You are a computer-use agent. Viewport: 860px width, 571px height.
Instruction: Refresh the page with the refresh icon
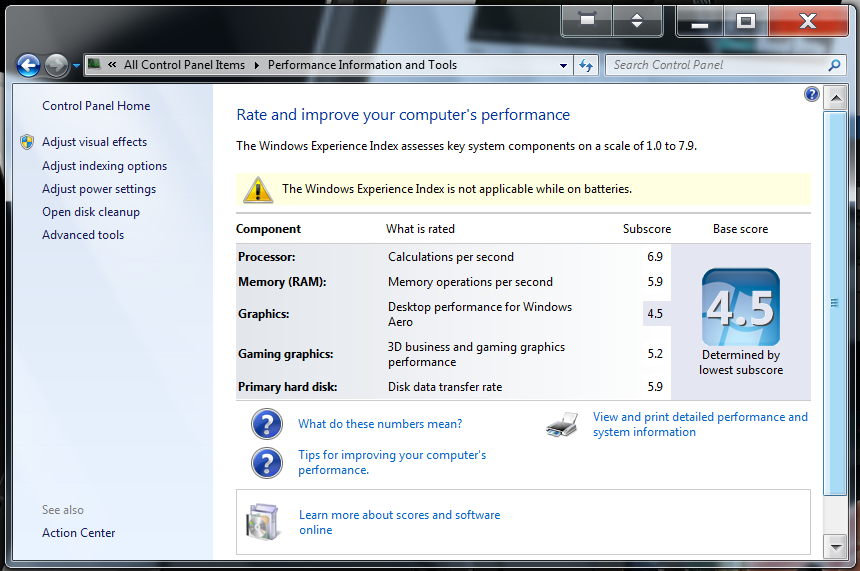tap(586, 65)
